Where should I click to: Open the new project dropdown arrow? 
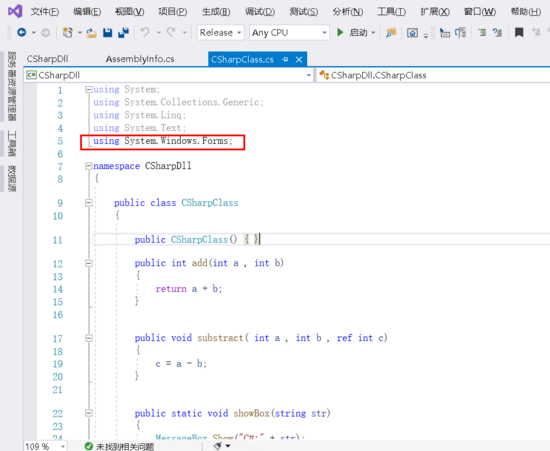[80, 33]
